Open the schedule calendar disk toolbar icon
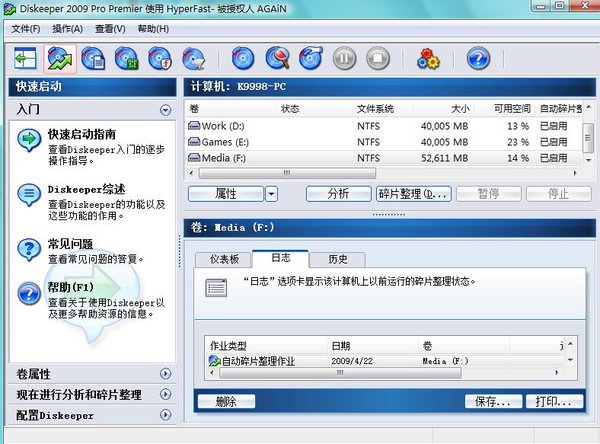The width and height of the screenshot is (600, 444). (127, 59)
